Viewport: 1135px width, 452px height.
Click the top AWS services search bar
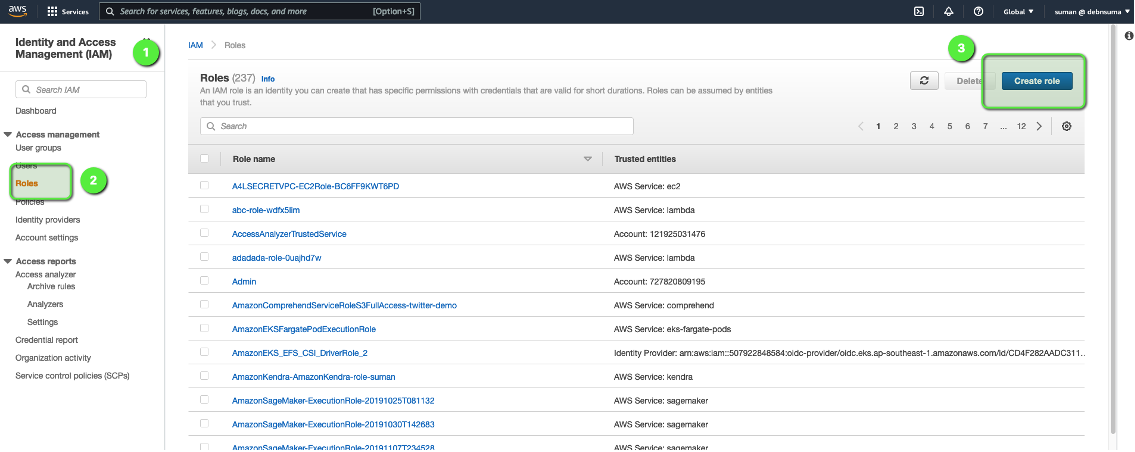click(259, 12)
